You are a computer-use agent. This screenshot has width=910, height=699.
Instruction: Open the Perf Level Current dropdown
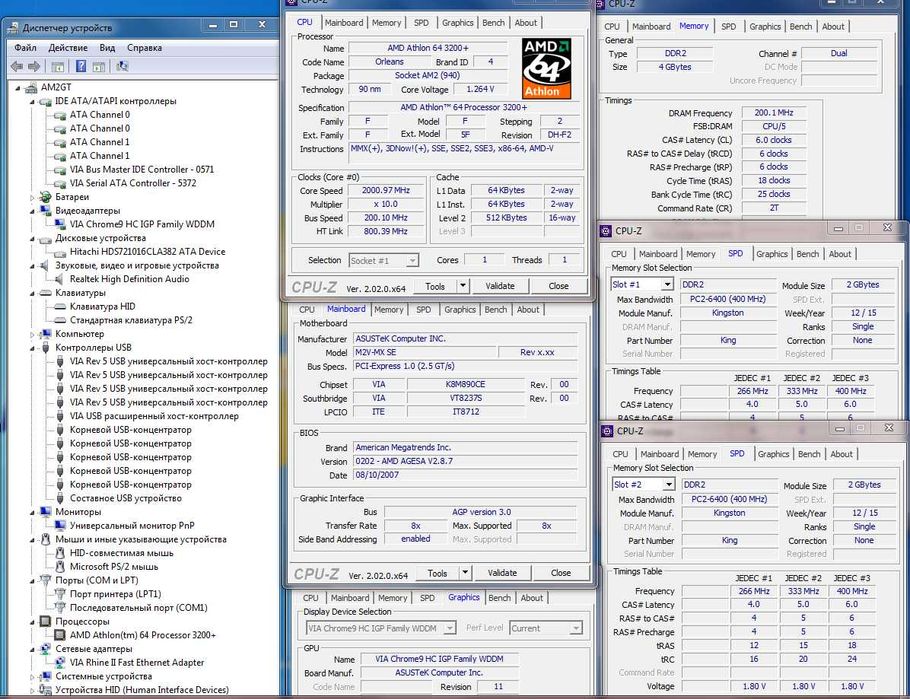point(575,628)
